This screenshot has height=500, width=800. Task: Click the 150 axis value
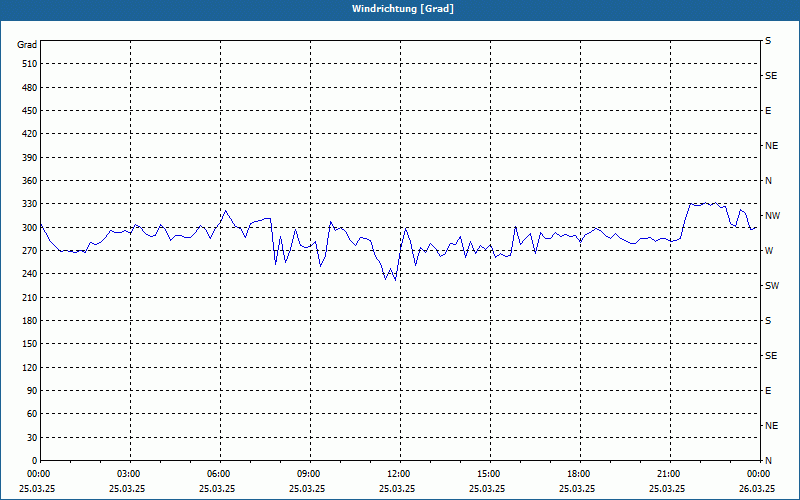pyautogui.click(x=29, y=344)
